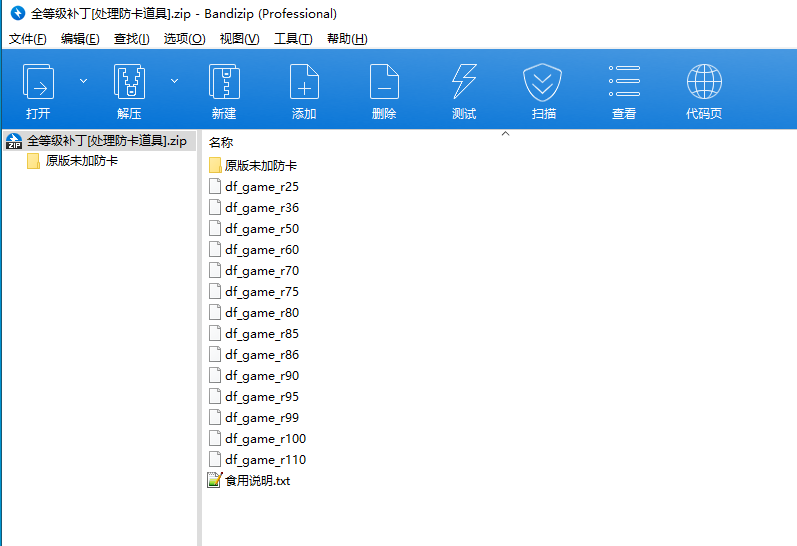This screenshot has width=797, height=546.
Task: Open the 查找(I) menu
Action: click(132, 39)
